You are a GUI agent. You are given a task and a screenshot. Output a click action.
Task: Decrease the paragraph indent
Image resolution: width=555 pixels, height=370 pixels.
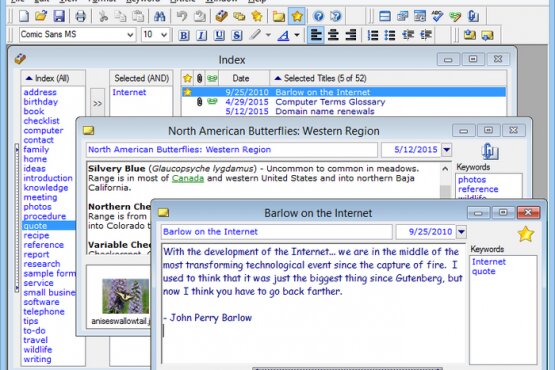[x=408, y=35]
